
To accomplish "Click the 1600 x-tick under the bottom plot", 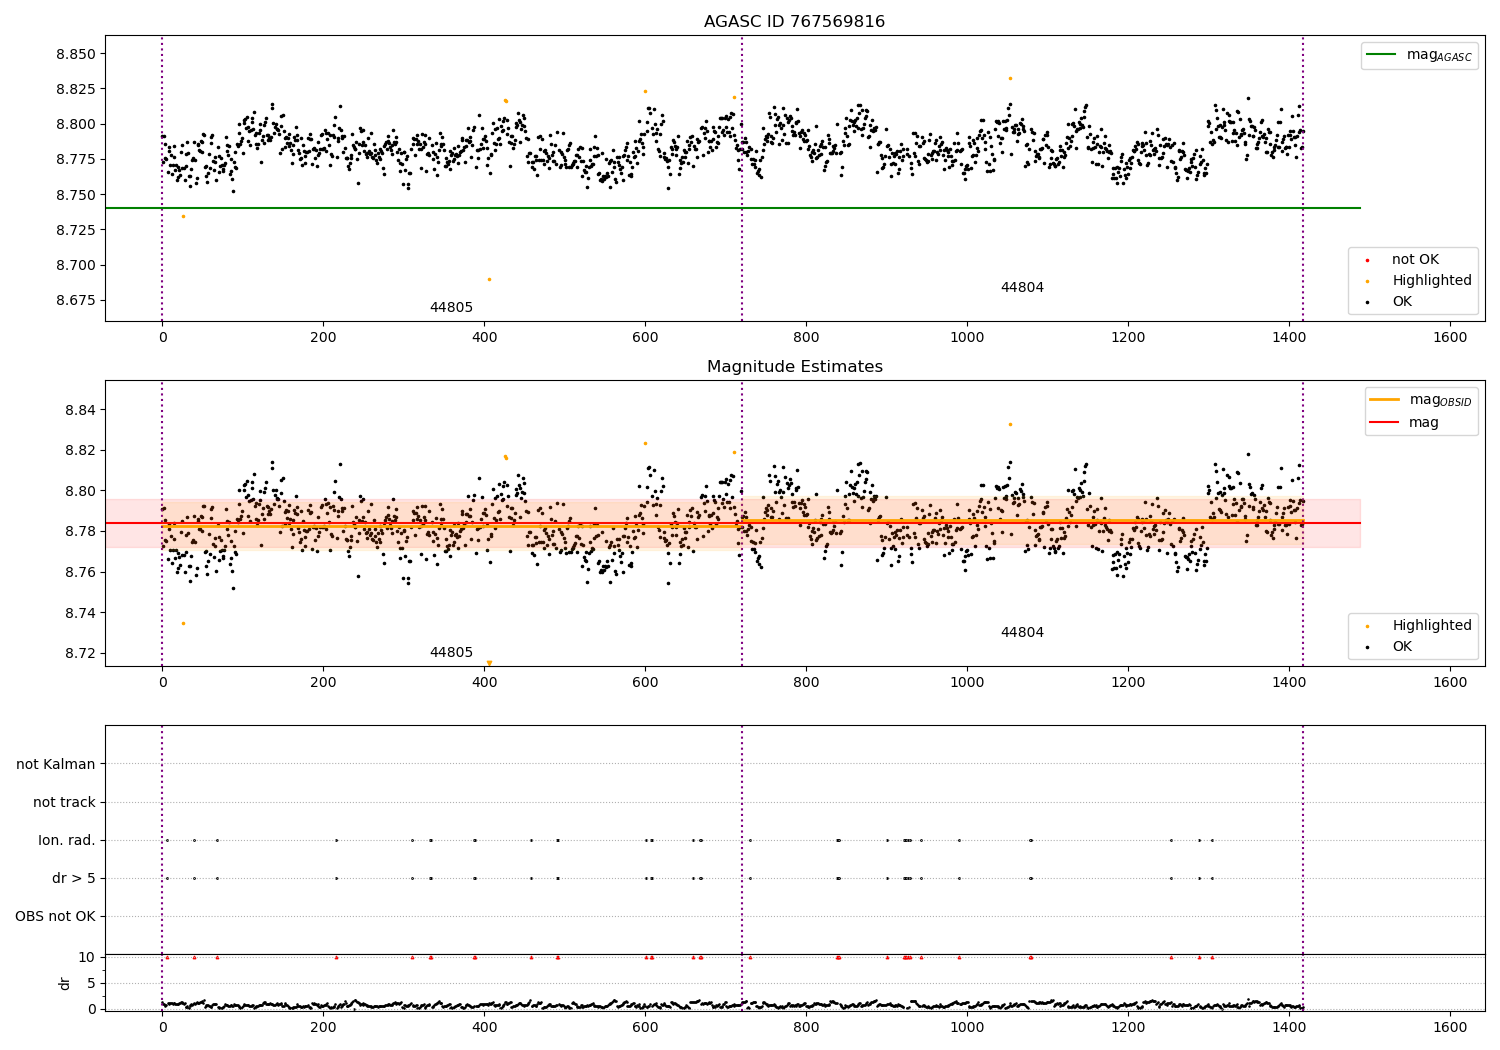I will click(x=1450, y=1028).
